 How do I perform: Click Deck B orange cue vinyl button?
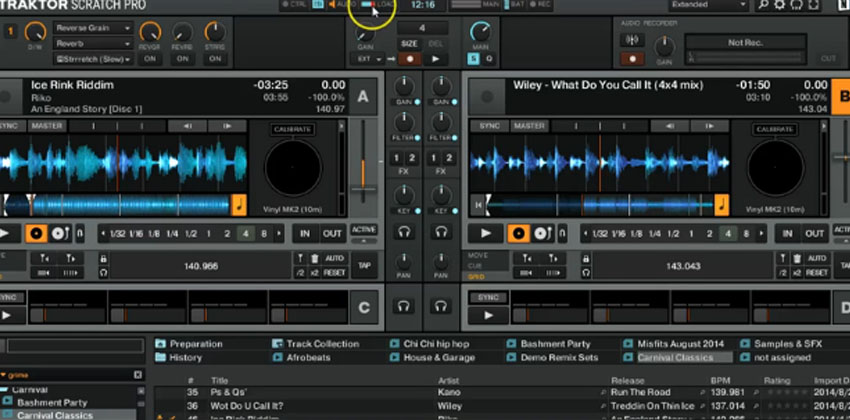(x=519, y=234)
